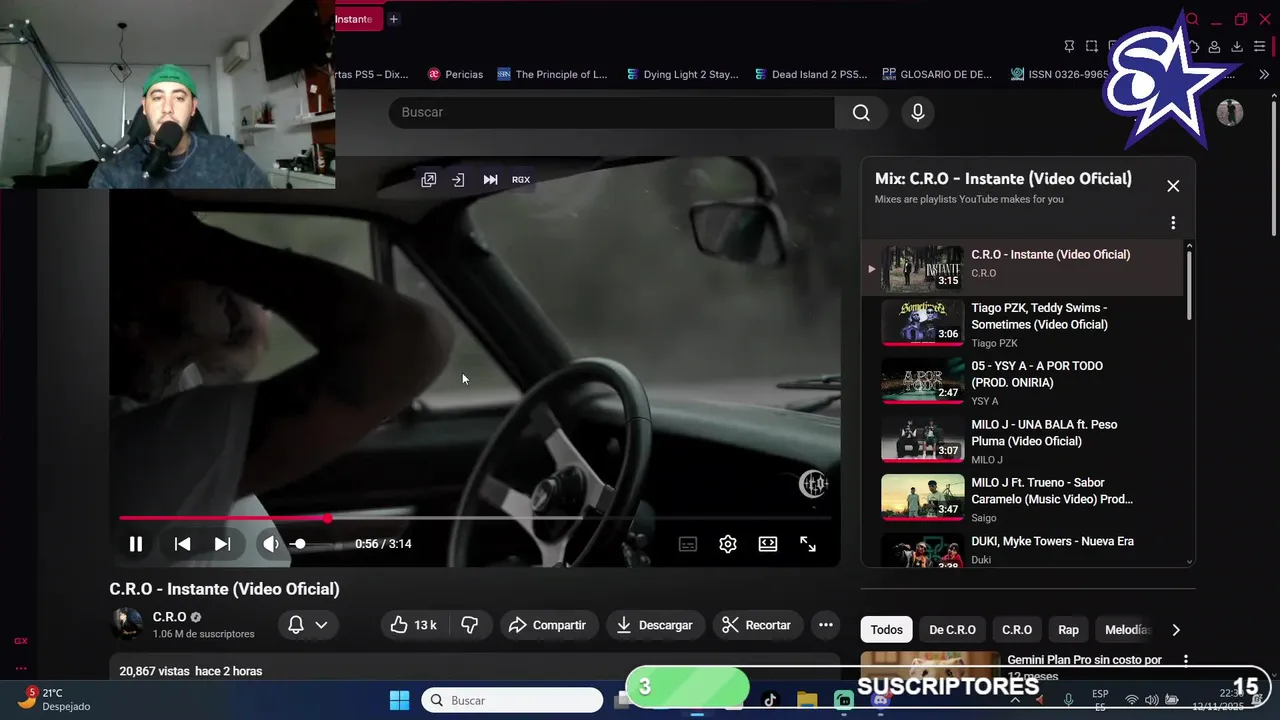Viewport: 1280px width, 720px height.
Task: Play Tiago PZK Sometimes video
Action: [1023, 324]
